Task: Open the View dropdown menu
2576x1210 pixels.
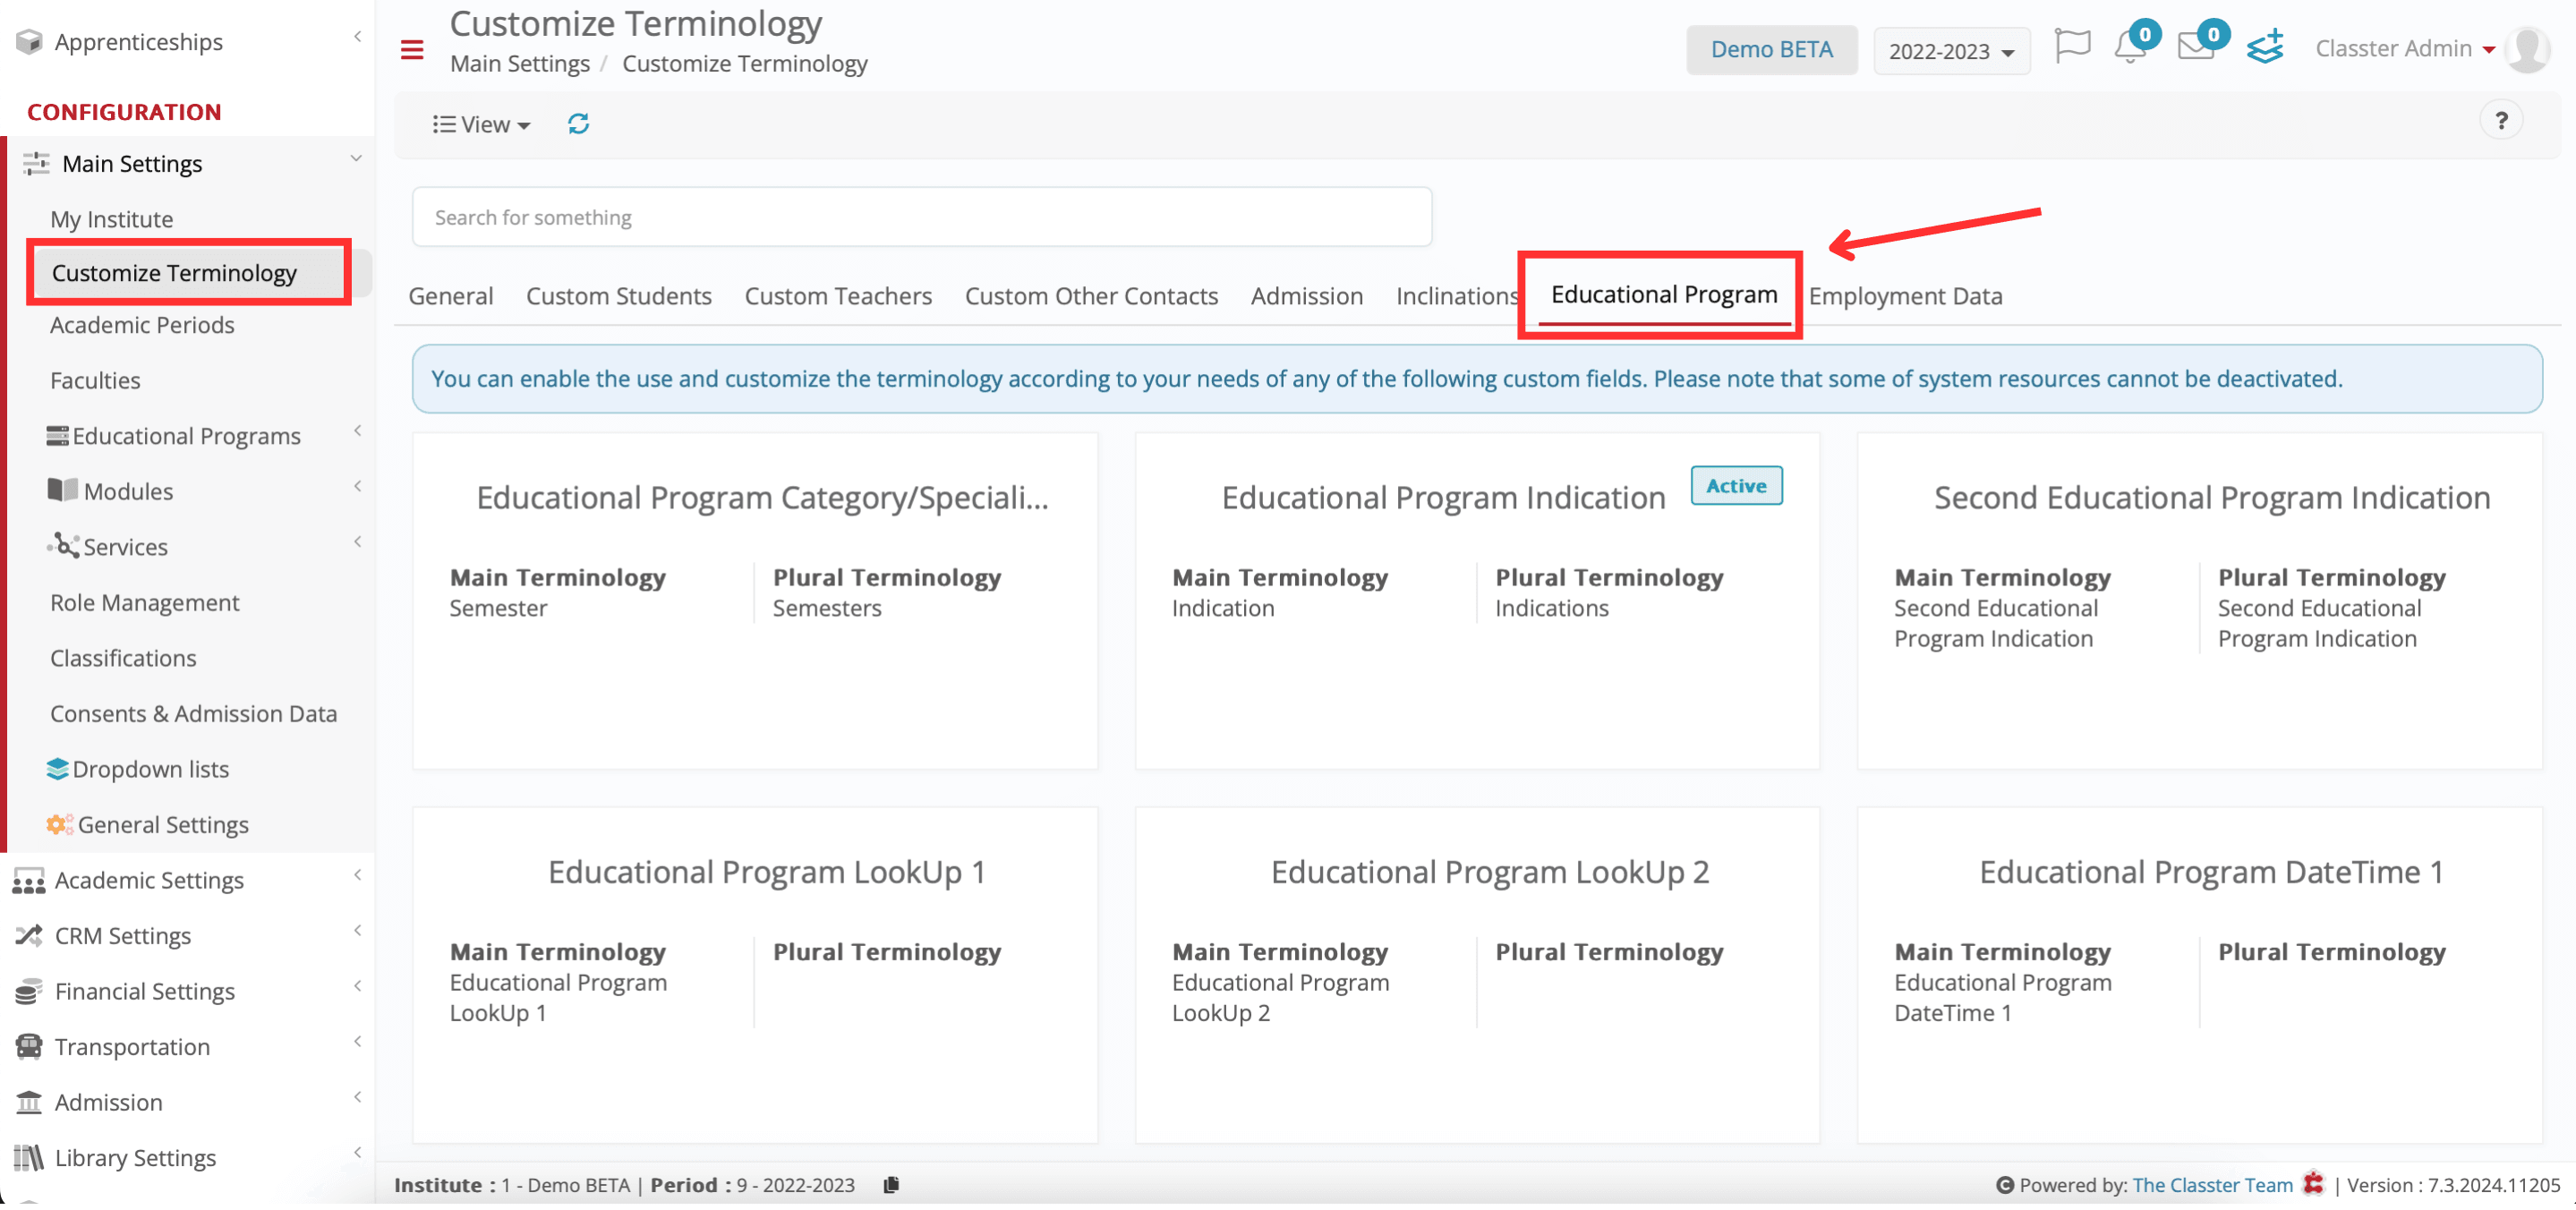Action: pyautogui.click(x=481, y=124)
